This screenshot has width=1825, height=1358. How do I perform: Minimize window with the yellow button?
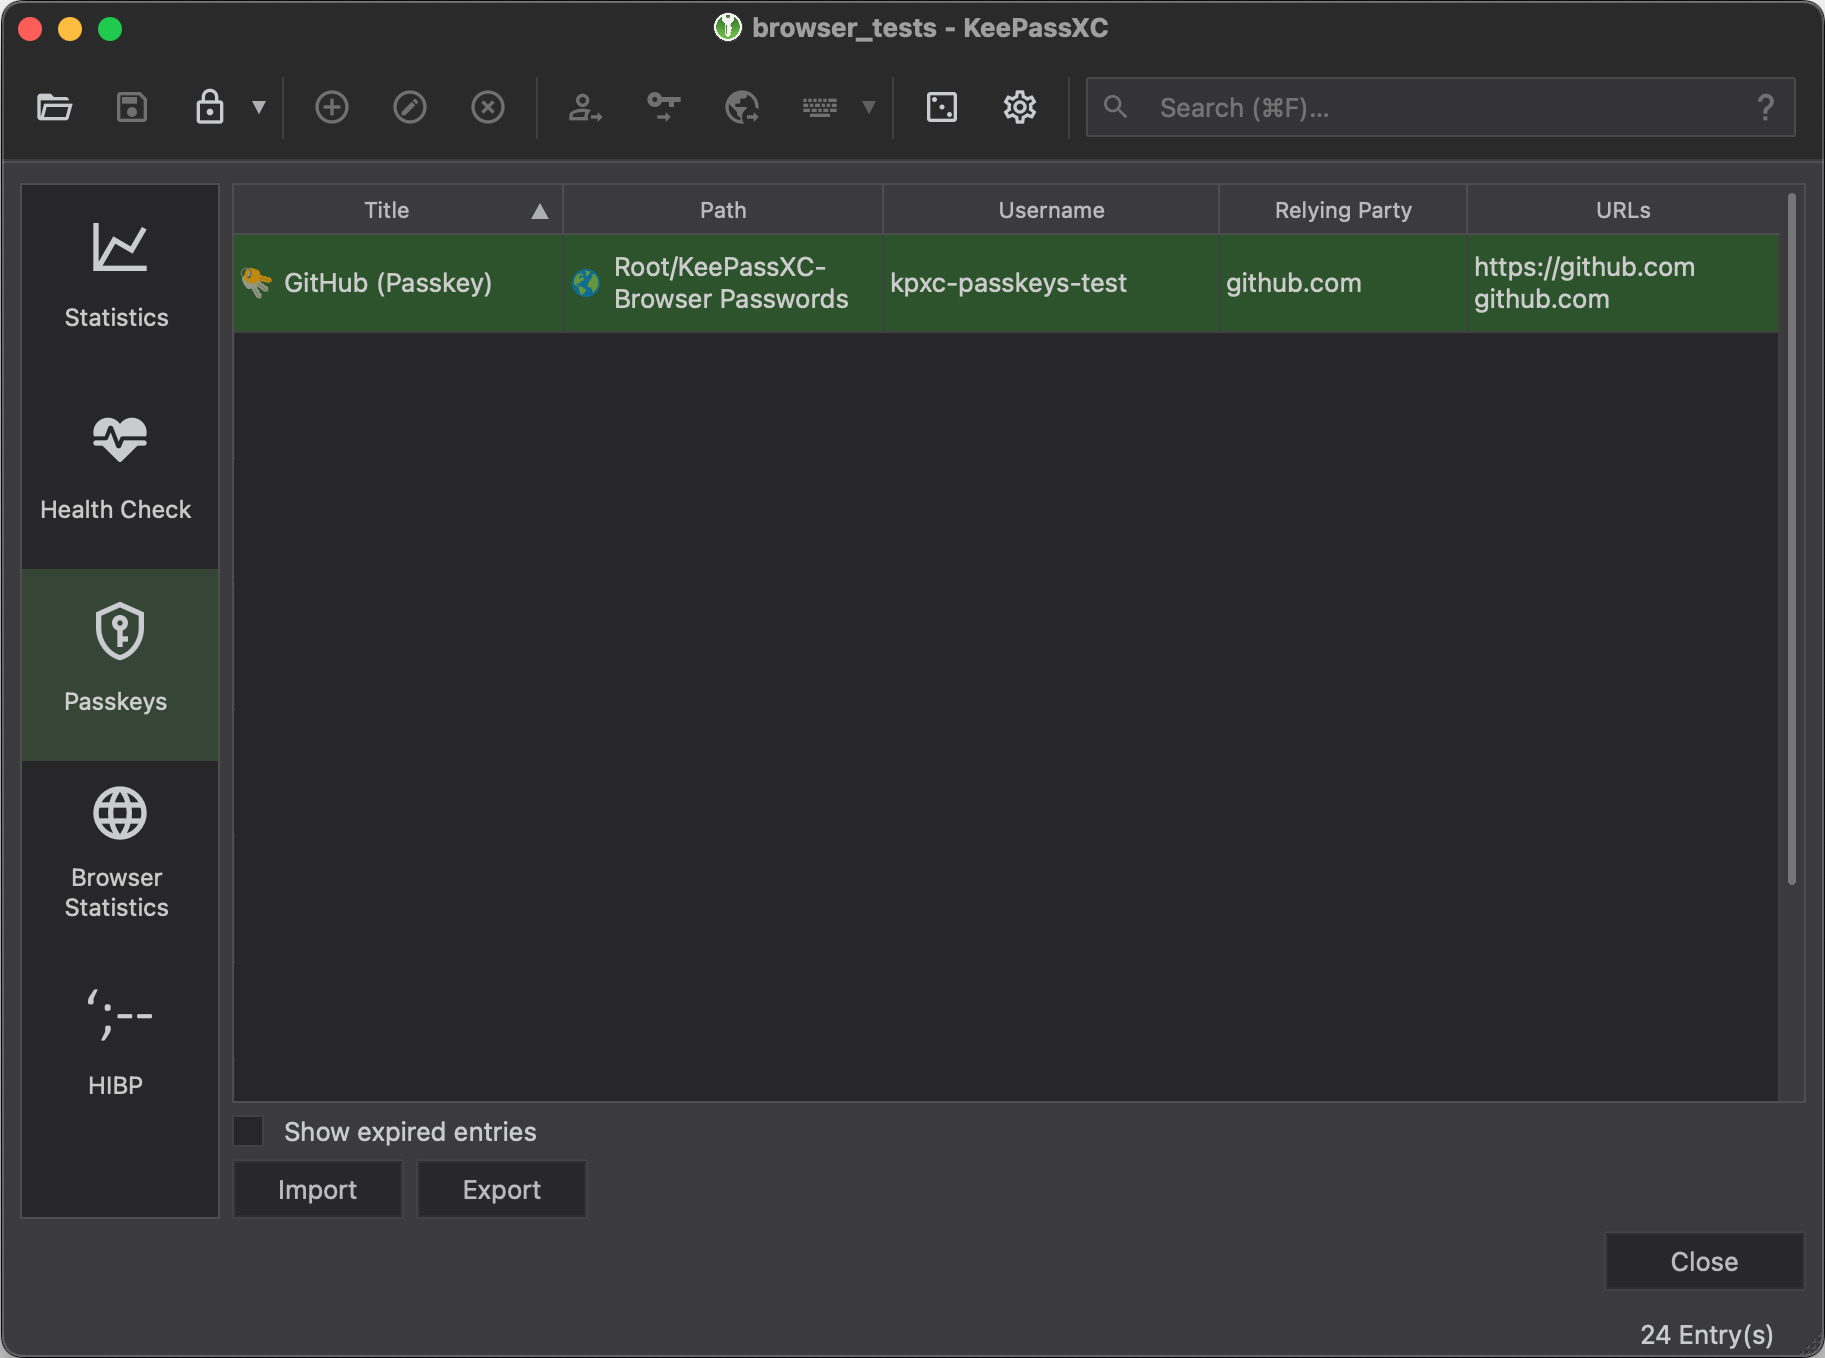click(70, 29)
